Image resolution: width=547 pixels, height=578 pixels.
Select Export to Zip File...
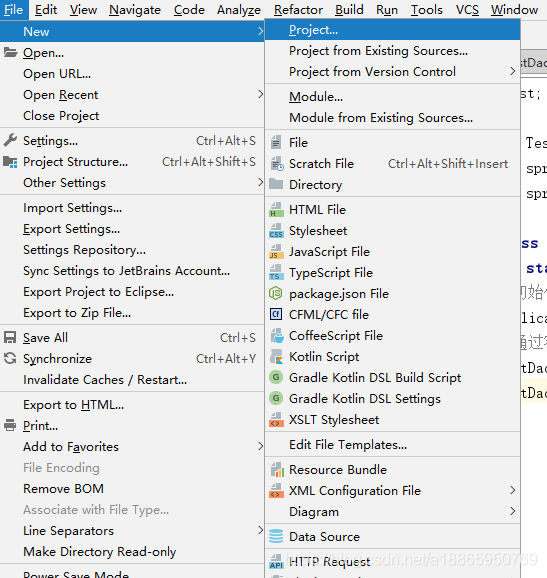coord(132,313)
